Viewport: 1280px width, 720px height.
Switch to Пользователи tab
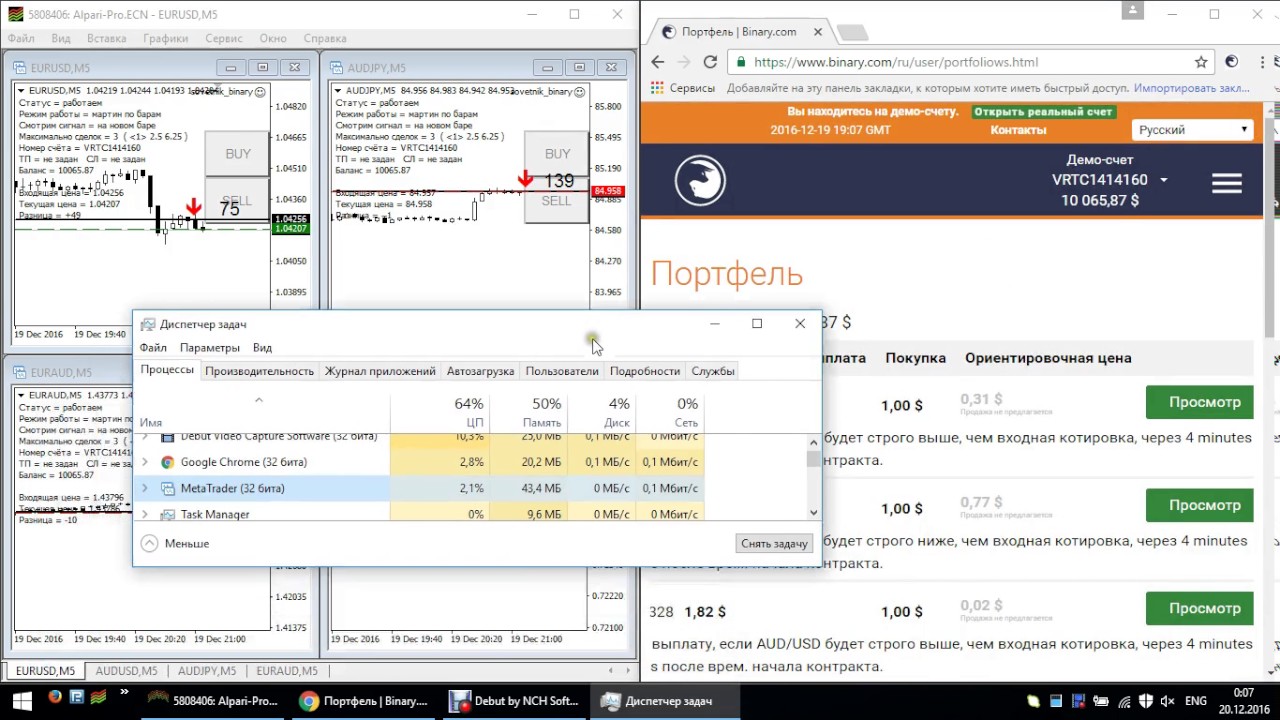point(562,371)
